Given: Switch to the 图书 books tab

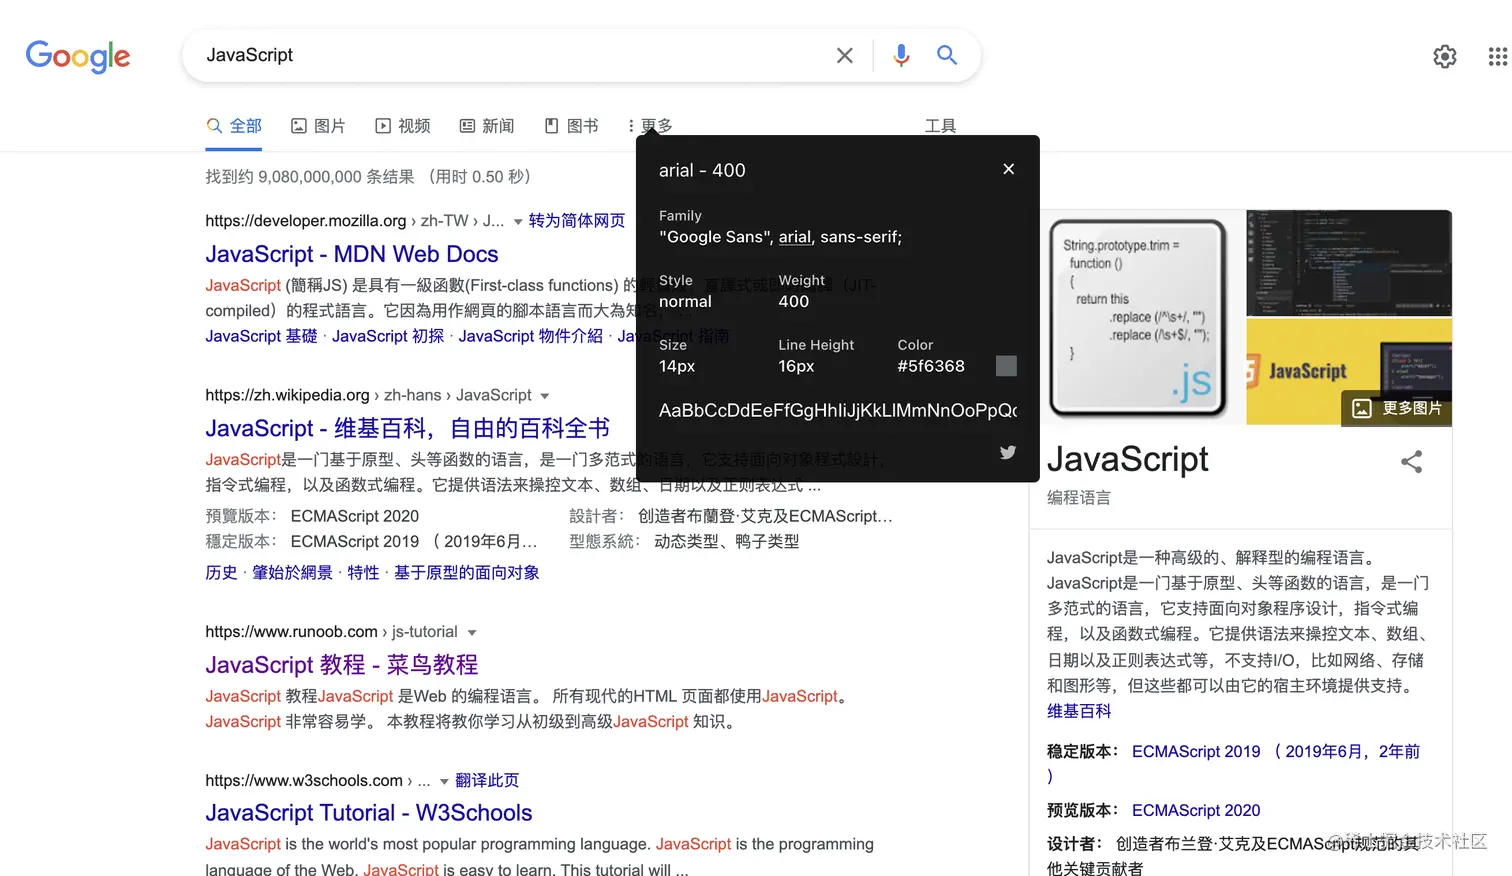Looking at the screenshot, I should click(571, 126).
